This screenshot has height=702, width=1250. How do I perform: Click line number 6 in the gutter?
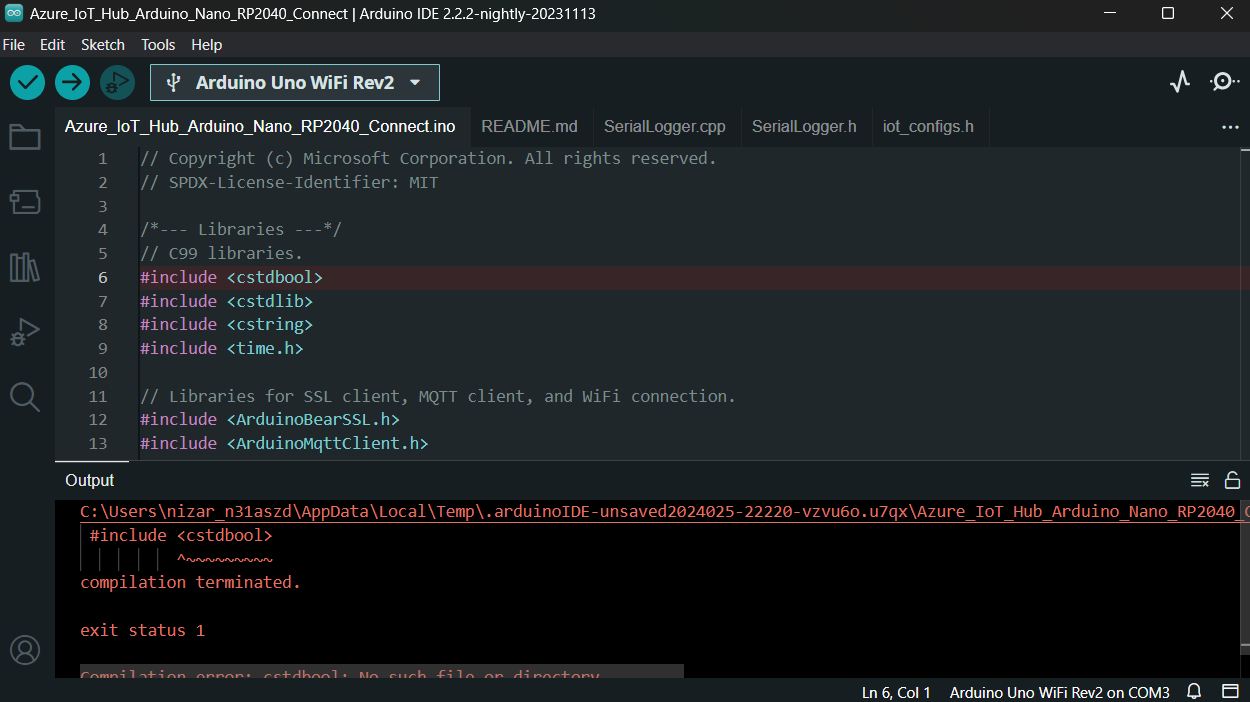click(x=103, y=277)
